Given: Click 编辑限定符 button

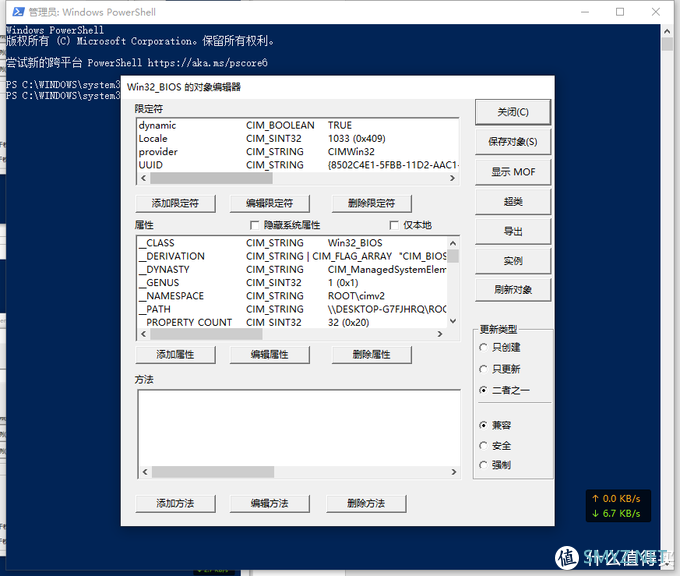Looking at the screenshot, I should click(269, 203).
